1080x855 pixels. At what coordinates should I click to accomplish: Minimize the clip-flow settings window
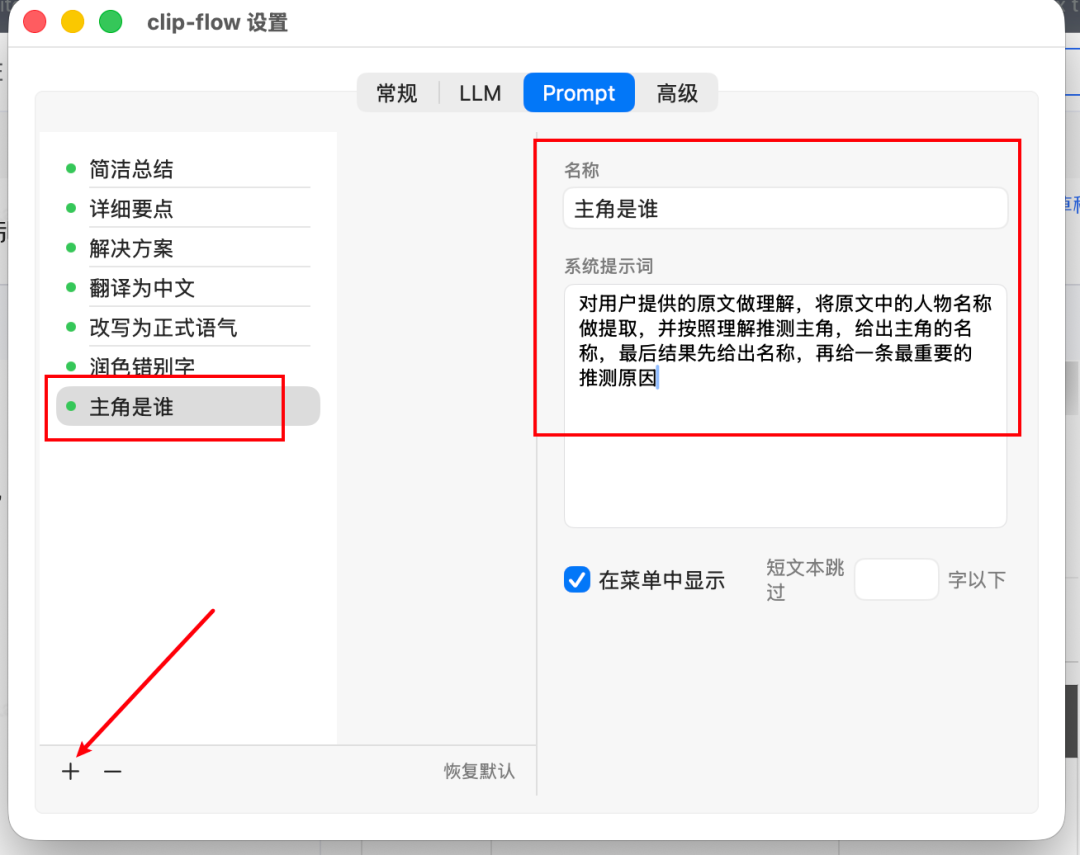coord(73,22)
